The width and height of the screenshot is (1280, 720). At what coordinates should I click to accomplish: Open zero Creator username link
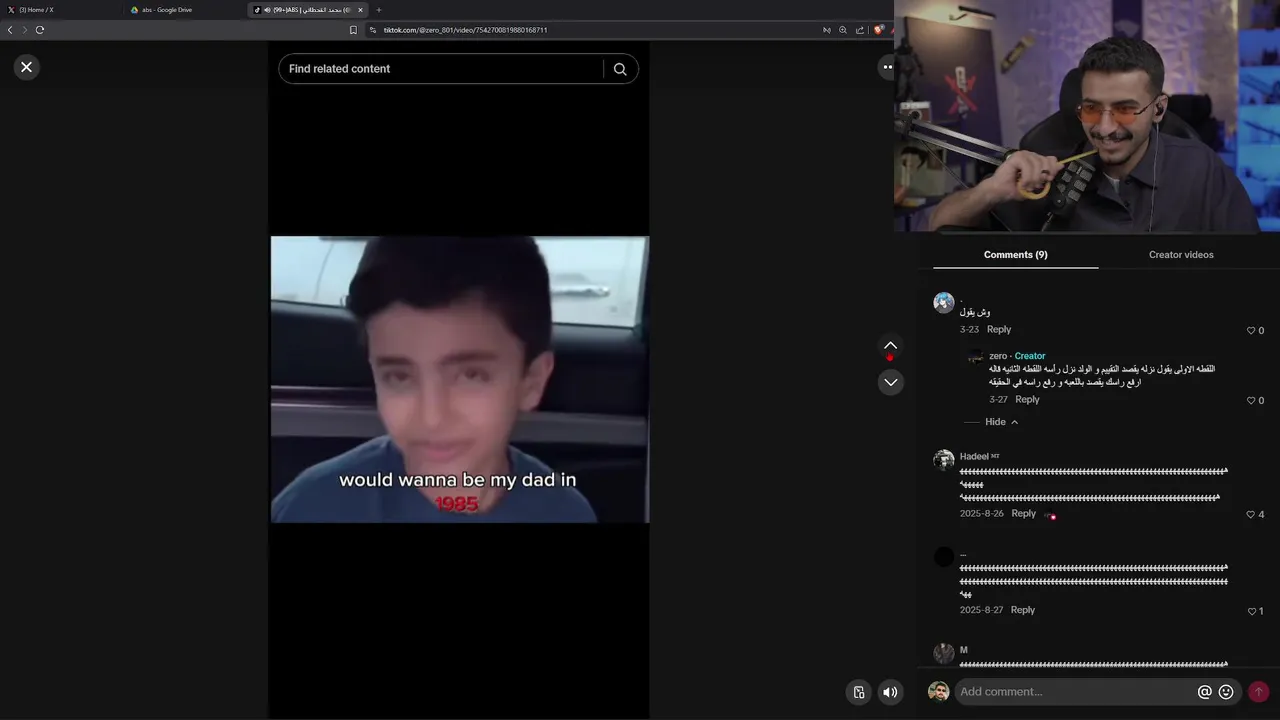tap(998, 356)
